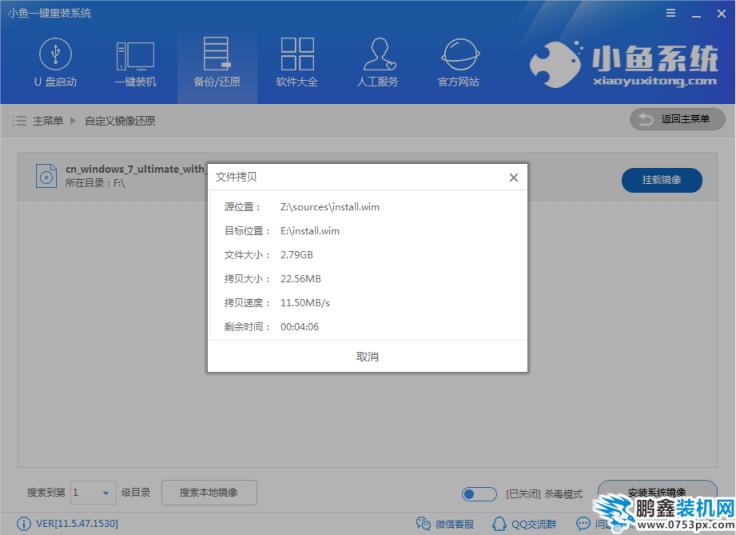Click the source path Z:\sources\install.wim

tap(330, 207)
